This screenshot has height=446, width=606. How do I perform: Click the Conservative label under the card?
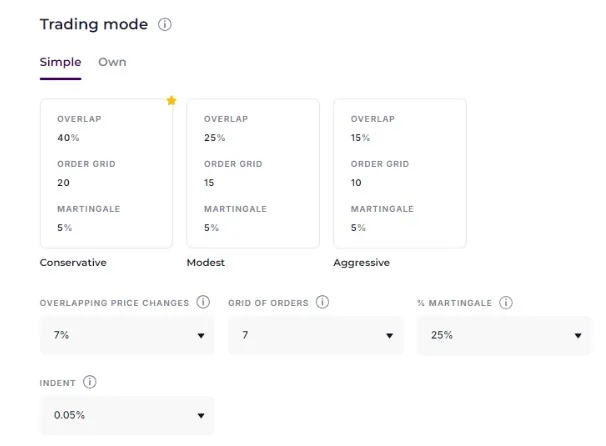pos(73,263)
